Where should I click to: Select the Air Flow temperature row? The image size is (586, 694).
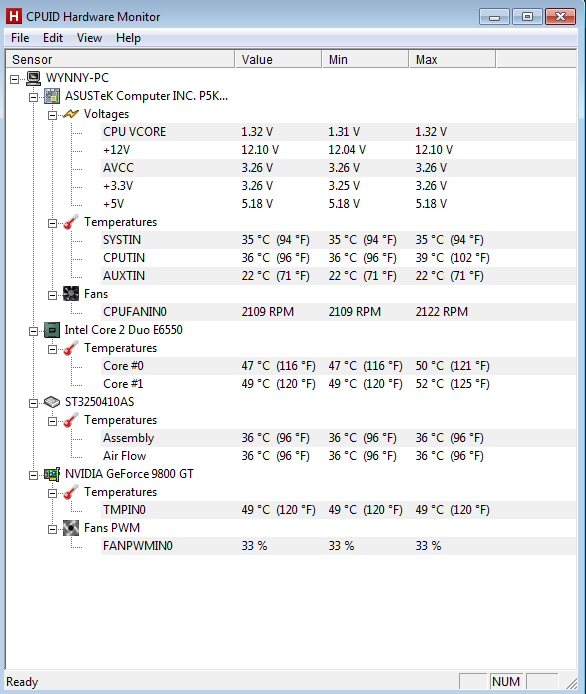[339, 456]
